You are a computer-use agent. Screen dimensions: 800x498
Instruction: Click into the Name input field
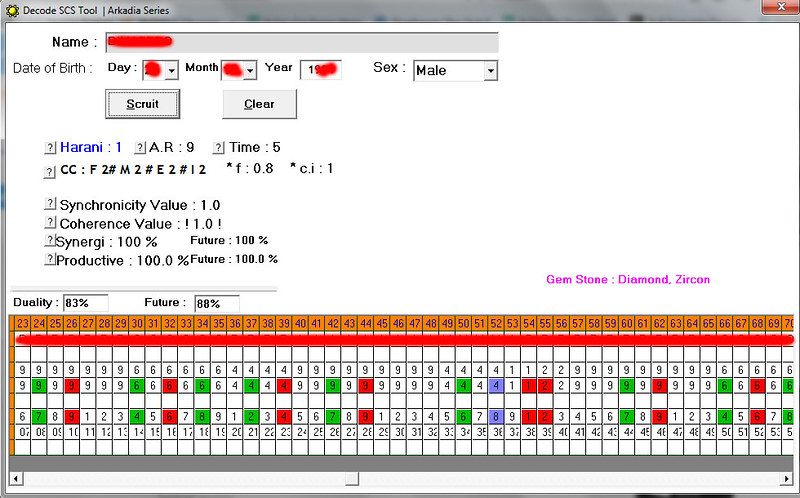tap(302, 42)
